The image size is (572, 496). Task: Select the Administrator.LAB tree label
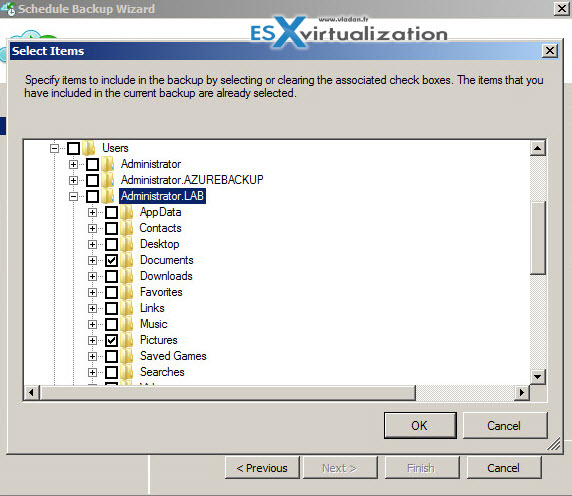pos(162,196)
